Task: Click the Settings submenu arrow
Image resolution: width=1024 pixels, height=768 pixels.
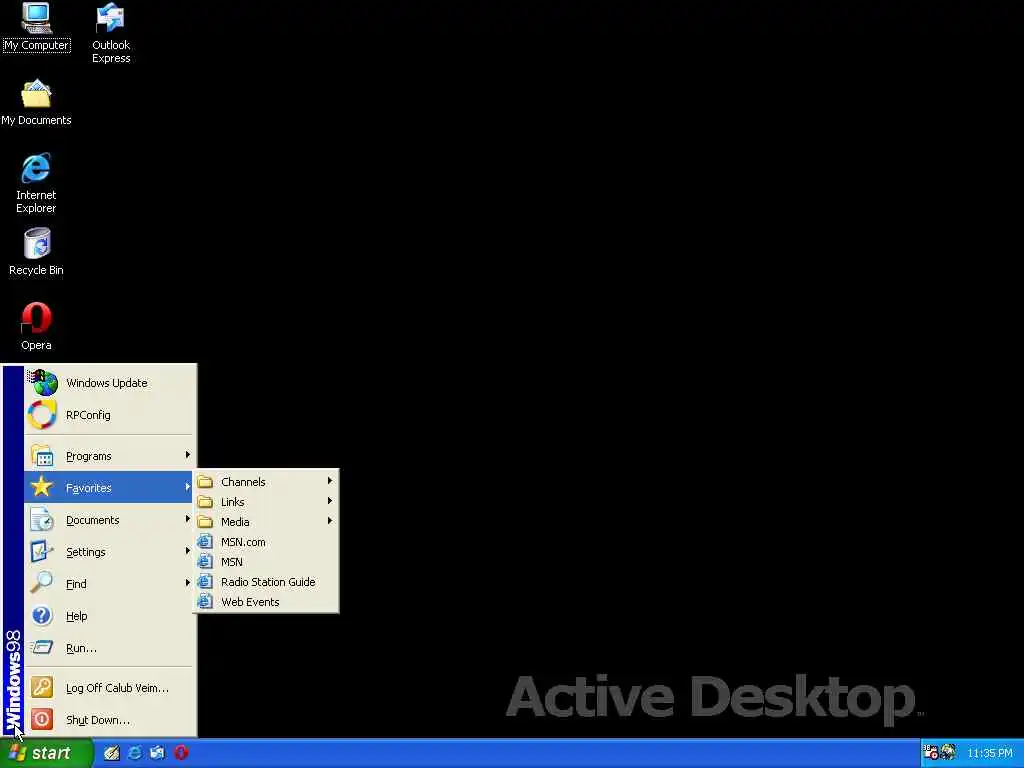Action: [x=187, y=551]
